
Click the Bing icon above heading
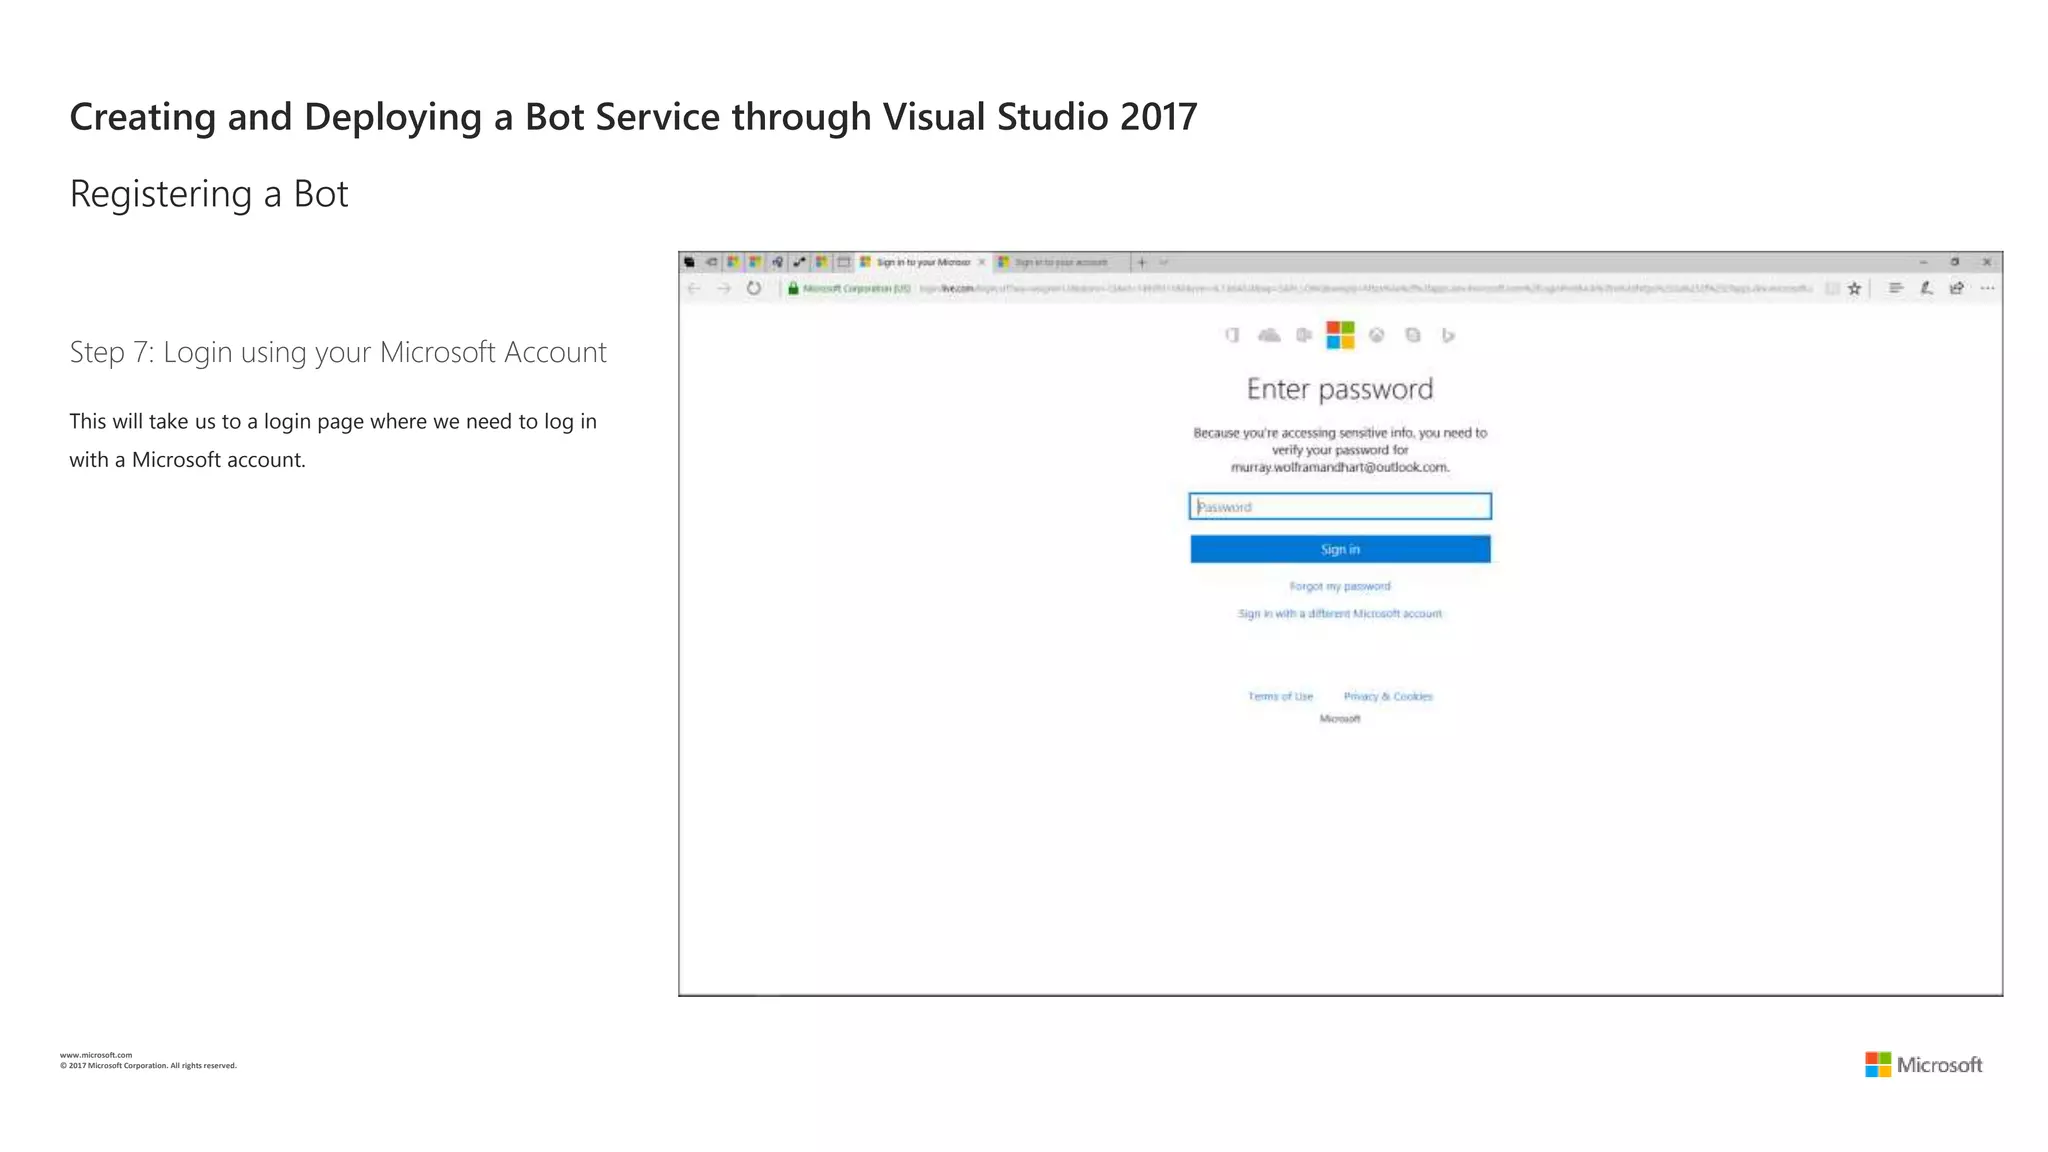pyautogui.click(x=1447, y=335)
